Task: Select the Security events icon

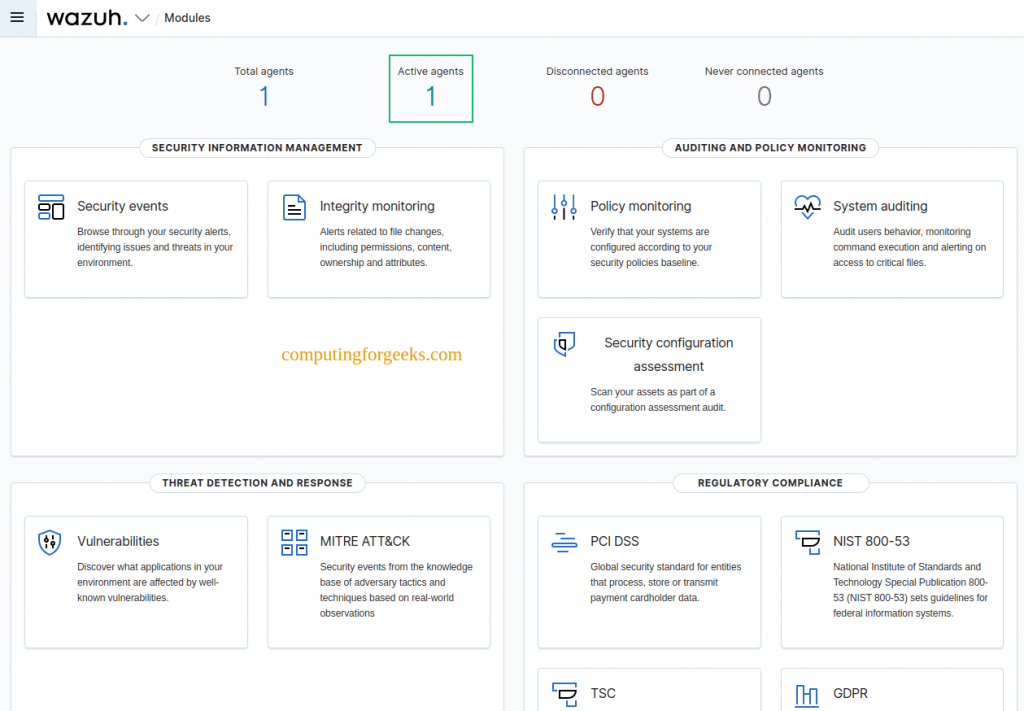Action: pyautogui.click(x=51, y=207)
